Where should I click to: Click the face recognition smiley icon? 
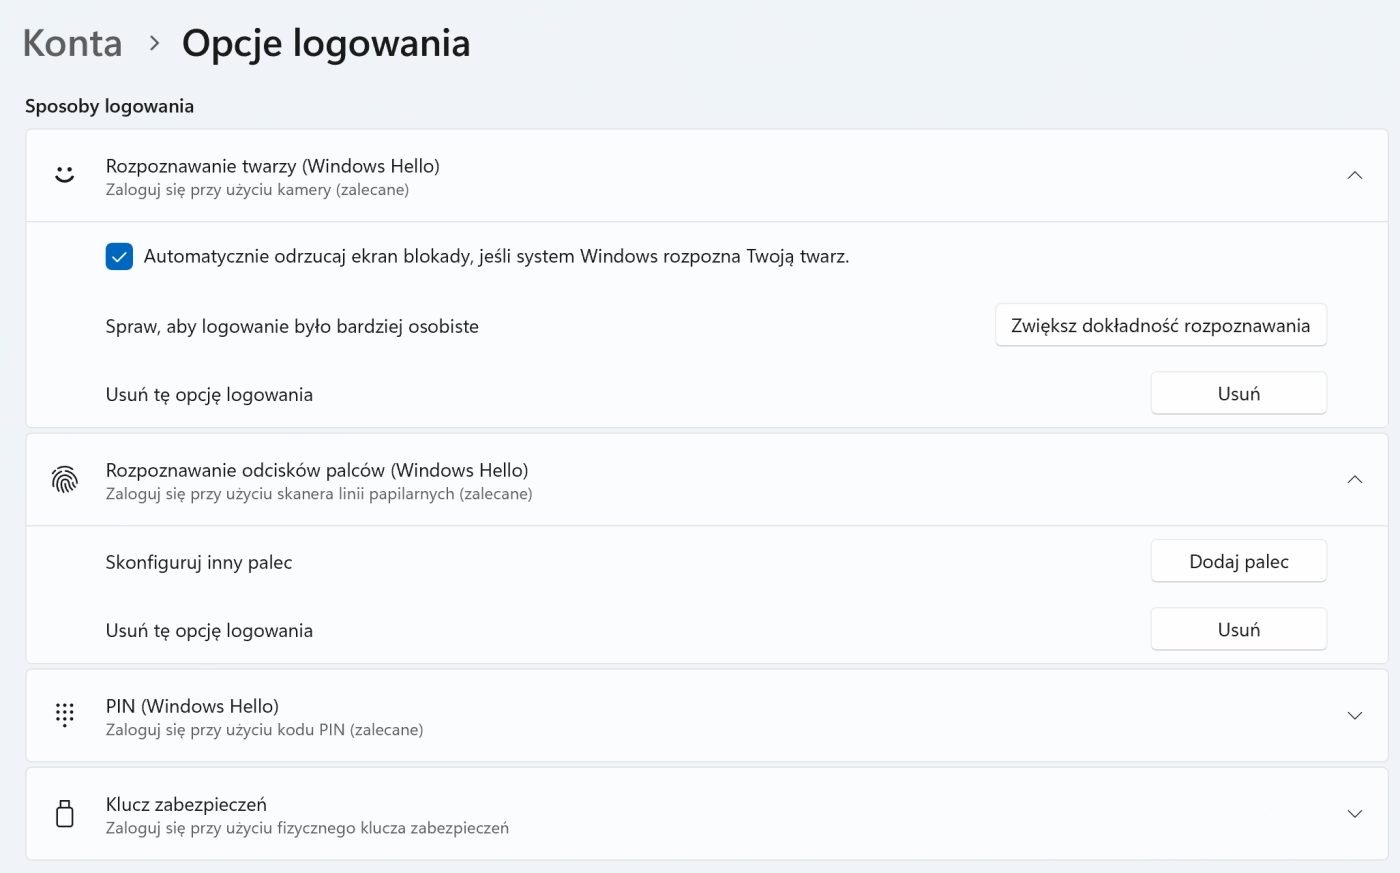pyautogui.click(x=65, y=175)
